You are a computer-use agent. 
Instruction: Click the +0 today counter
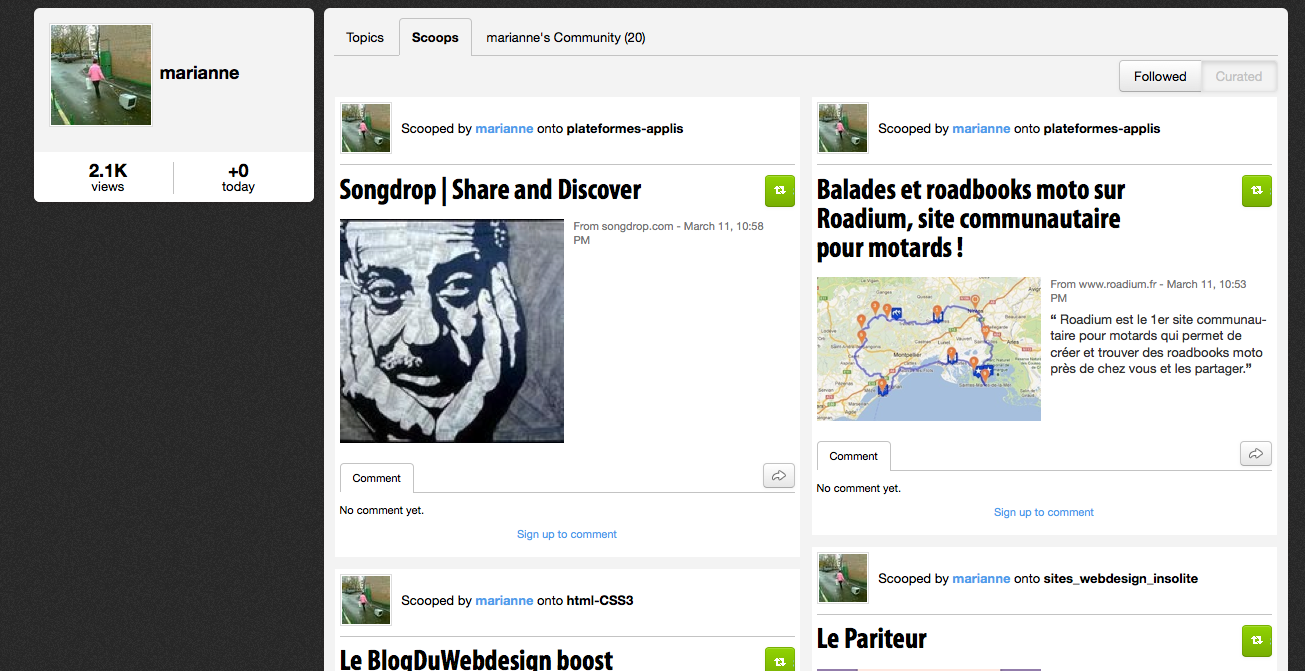tap(238, 177)
